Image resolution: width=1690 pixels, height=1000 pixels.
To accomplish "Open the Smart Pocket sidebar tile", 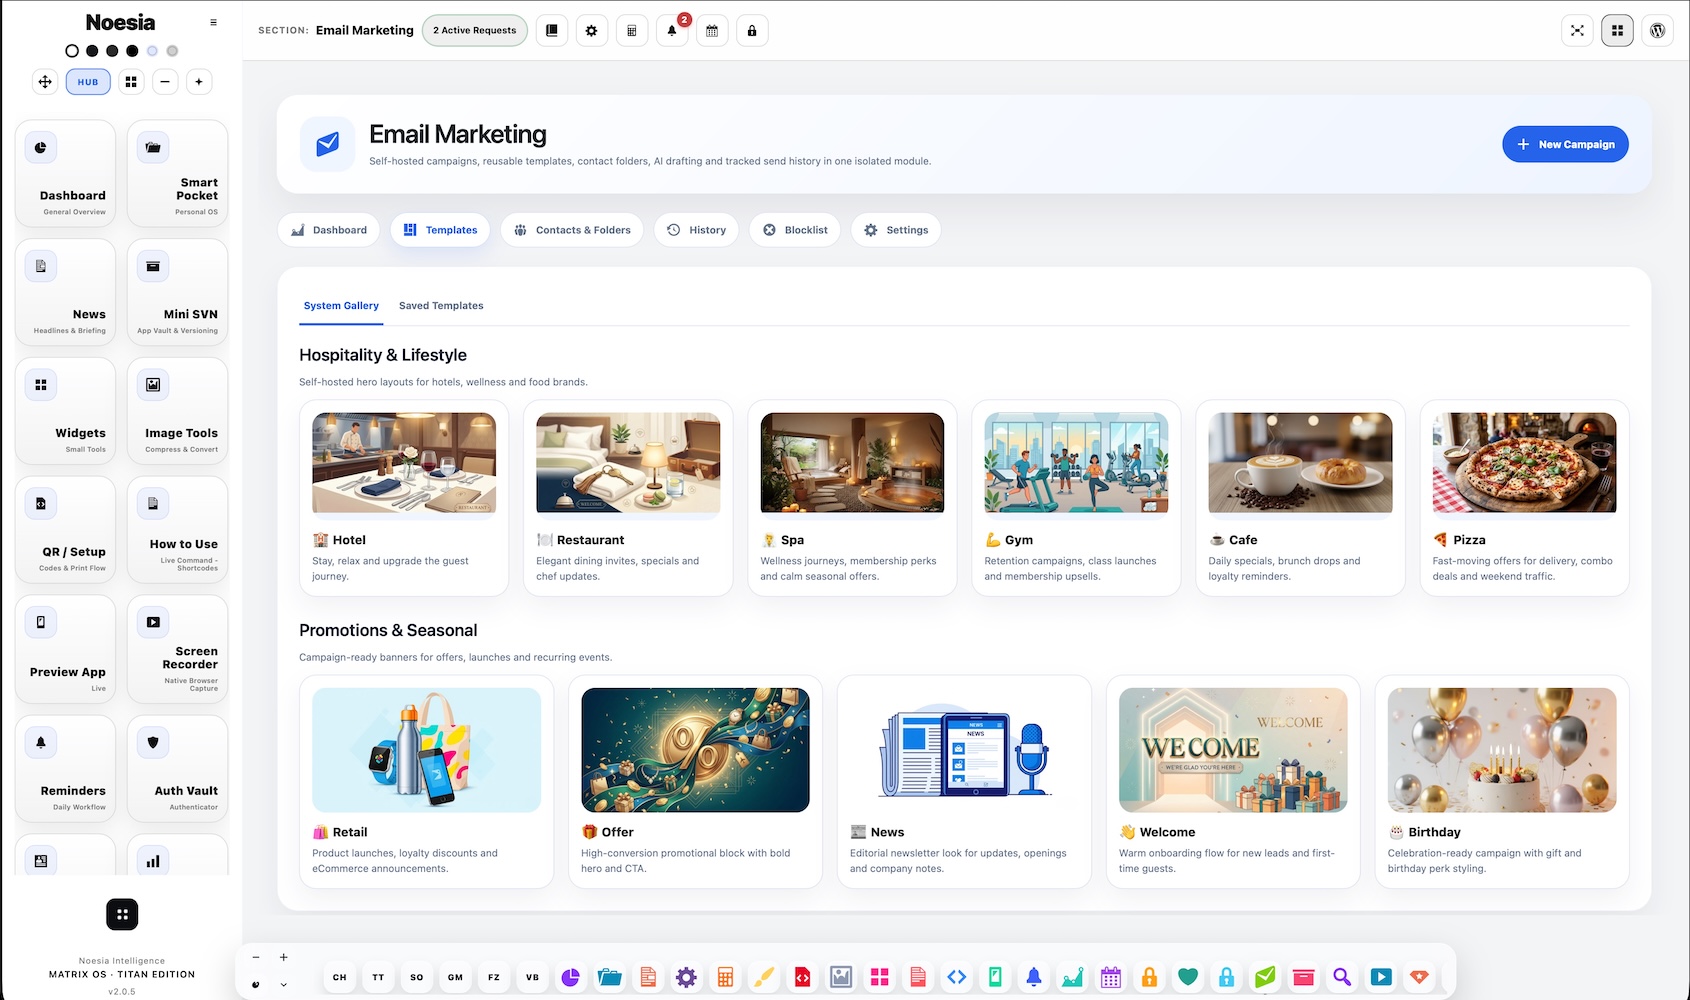I will pyautogui.click(x=178, y=174).
